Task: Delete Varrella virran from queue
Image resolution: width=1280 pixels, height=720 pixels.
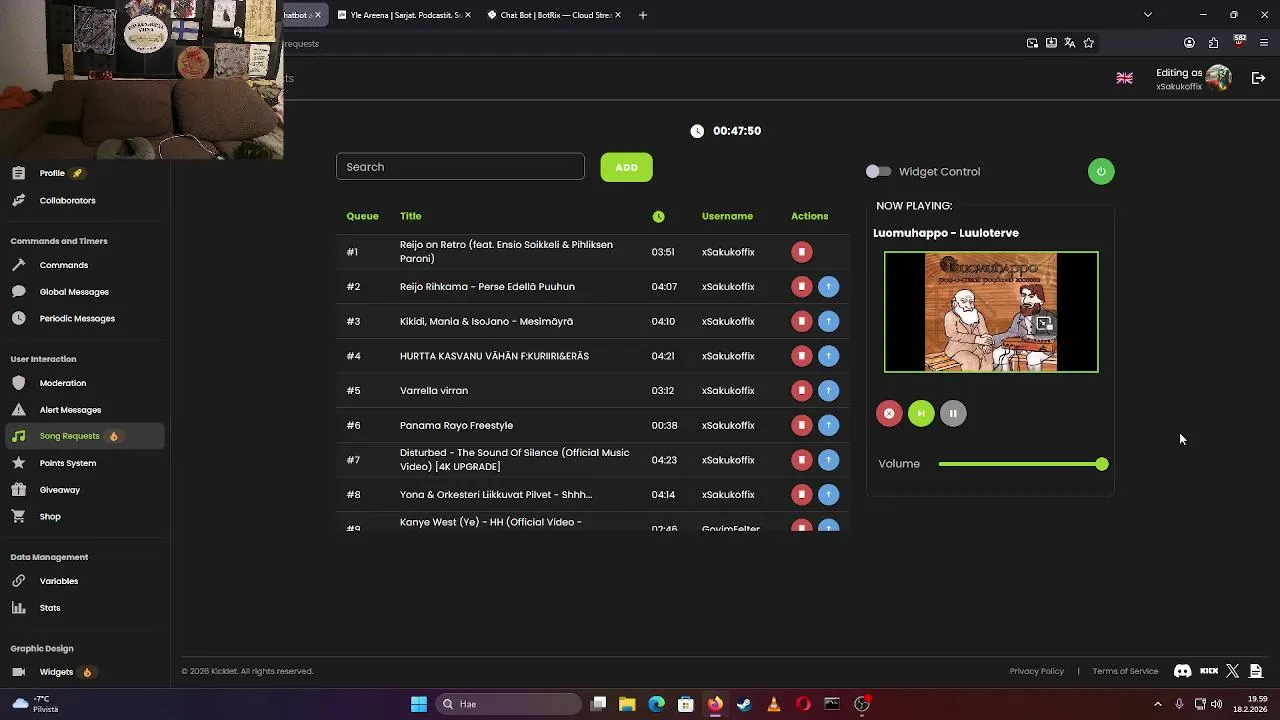Action: click(801, 391)
